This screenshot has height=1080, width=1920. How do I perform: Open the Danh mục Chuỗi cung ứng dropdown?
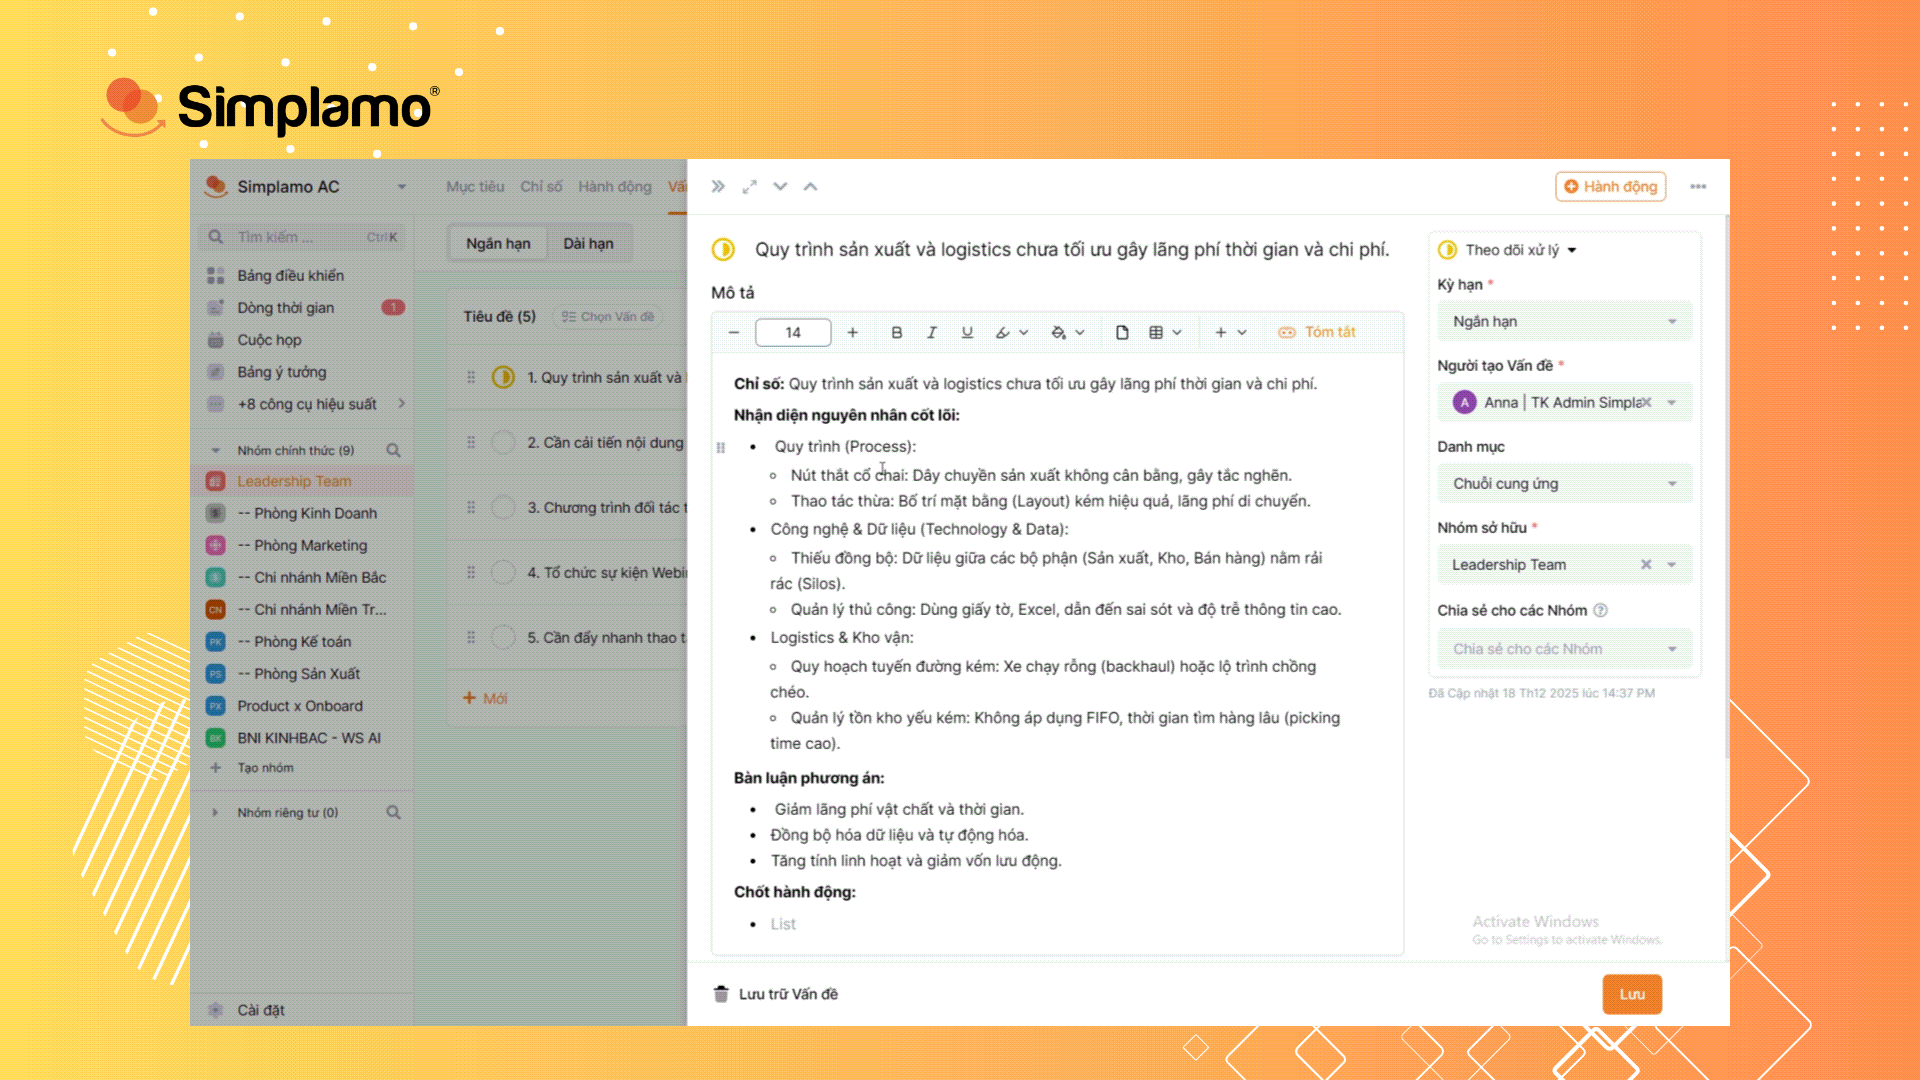(1564, 484)
